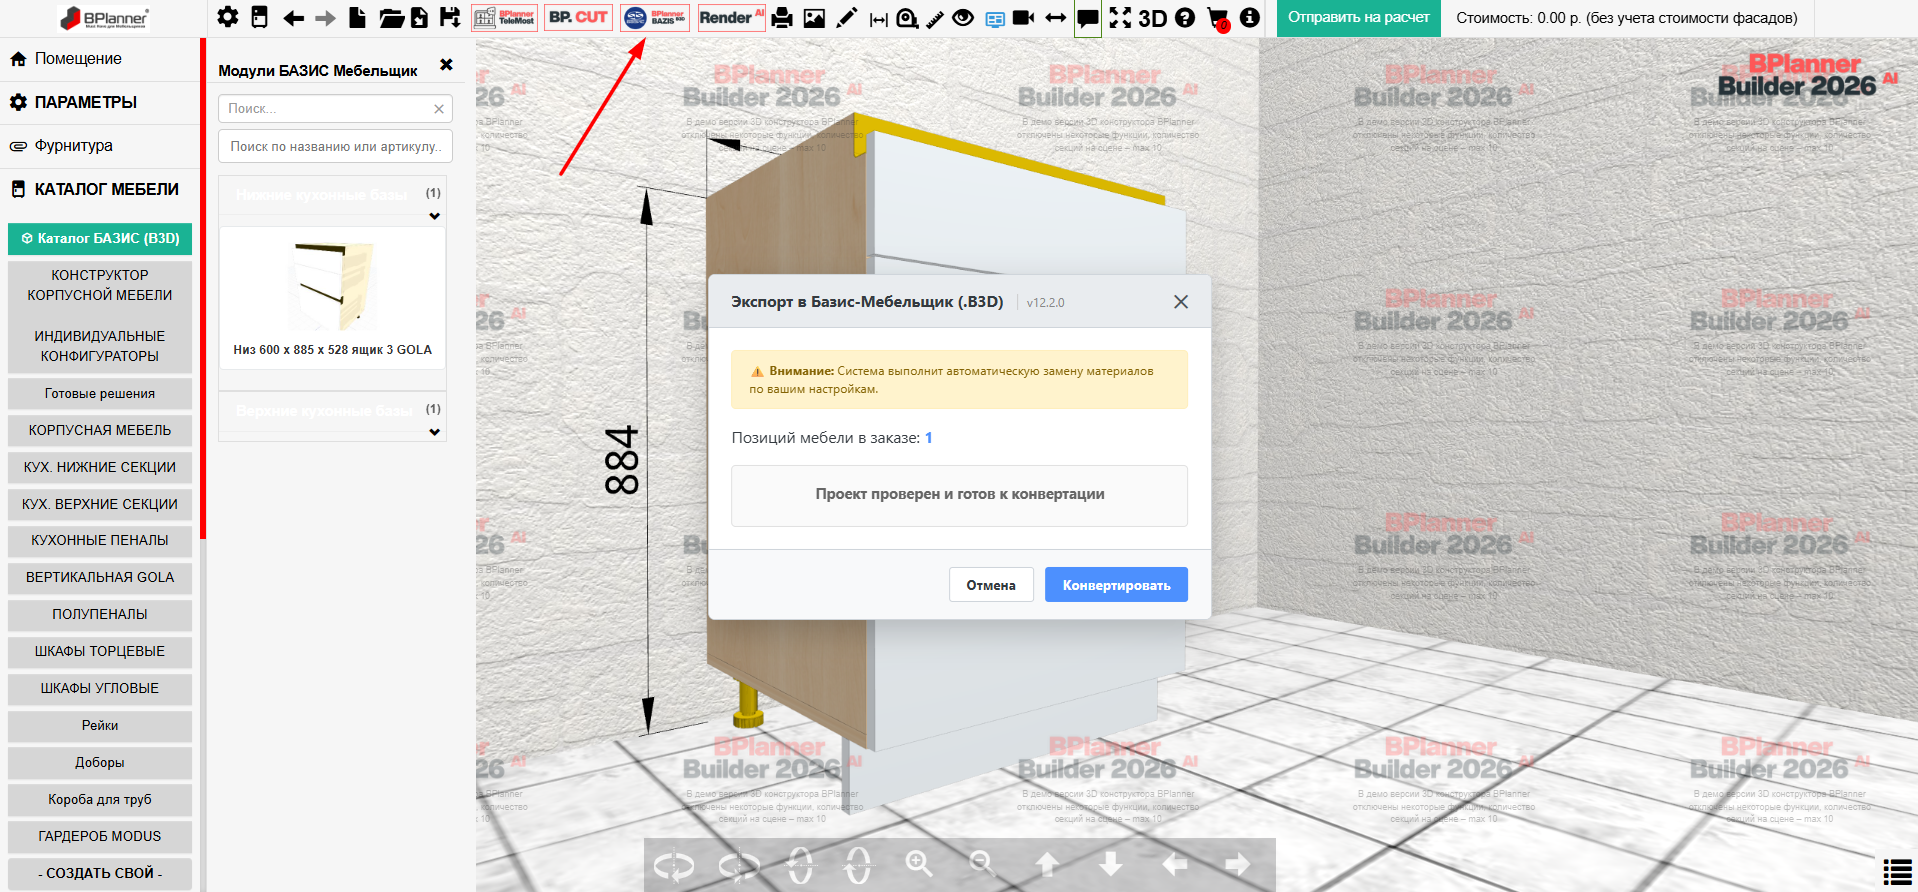Pan the view right with the bottom arrow
Screen dimensions: 1918x892
coord(1238,863)
